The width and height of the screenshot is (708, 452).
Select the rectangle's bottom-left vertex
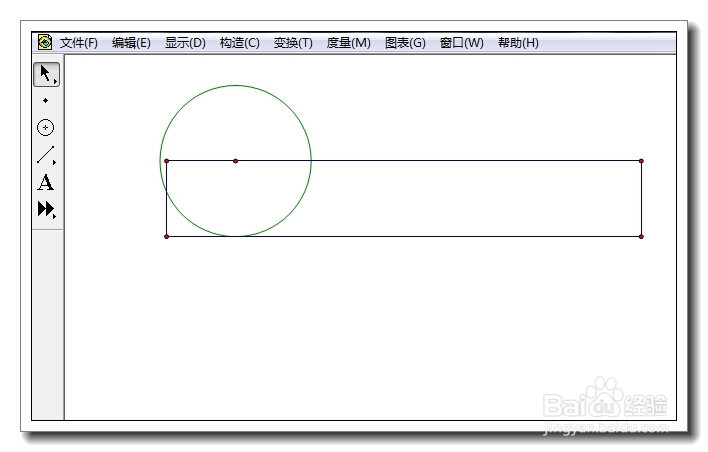167,236
